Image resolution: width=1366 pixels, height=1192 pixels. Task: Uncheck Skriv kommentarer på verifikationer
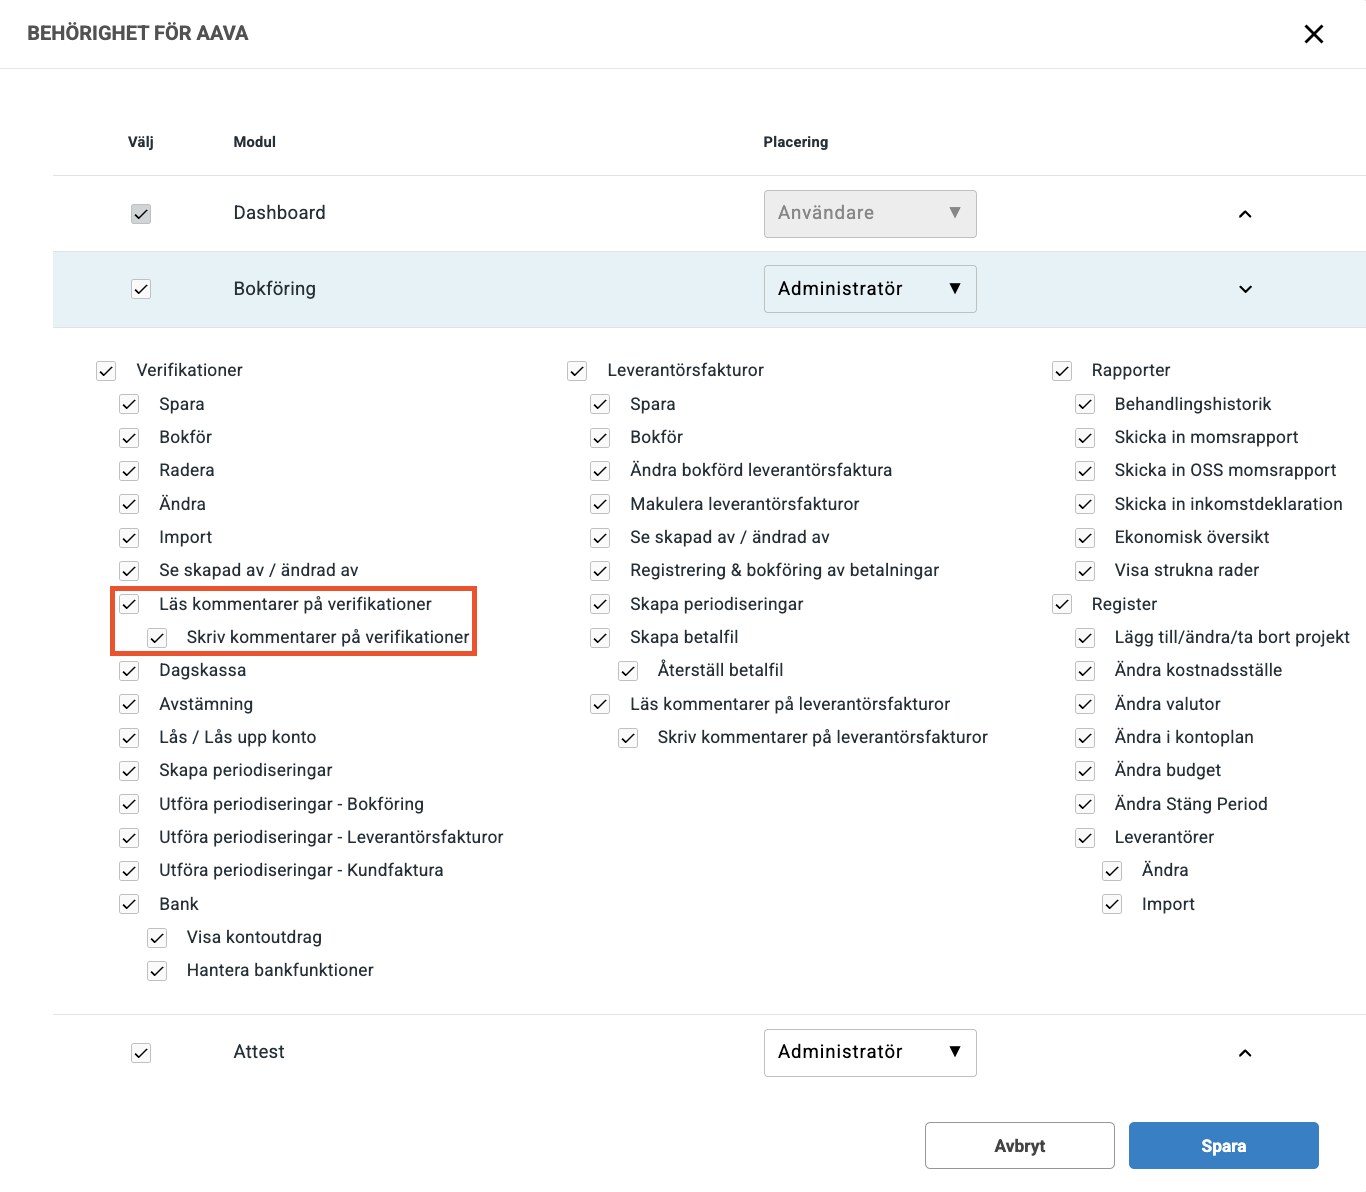(x=157, y=638)
